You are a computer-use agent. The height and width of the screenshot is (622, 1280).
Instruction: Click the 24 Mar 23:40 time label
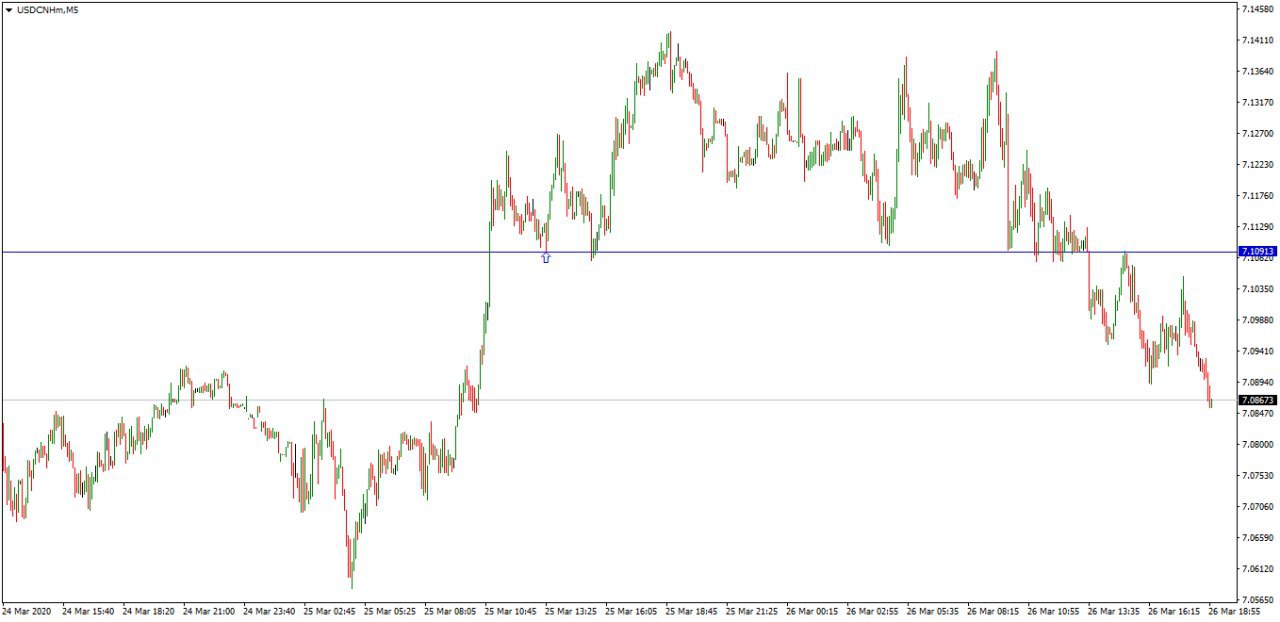(269, 611)
